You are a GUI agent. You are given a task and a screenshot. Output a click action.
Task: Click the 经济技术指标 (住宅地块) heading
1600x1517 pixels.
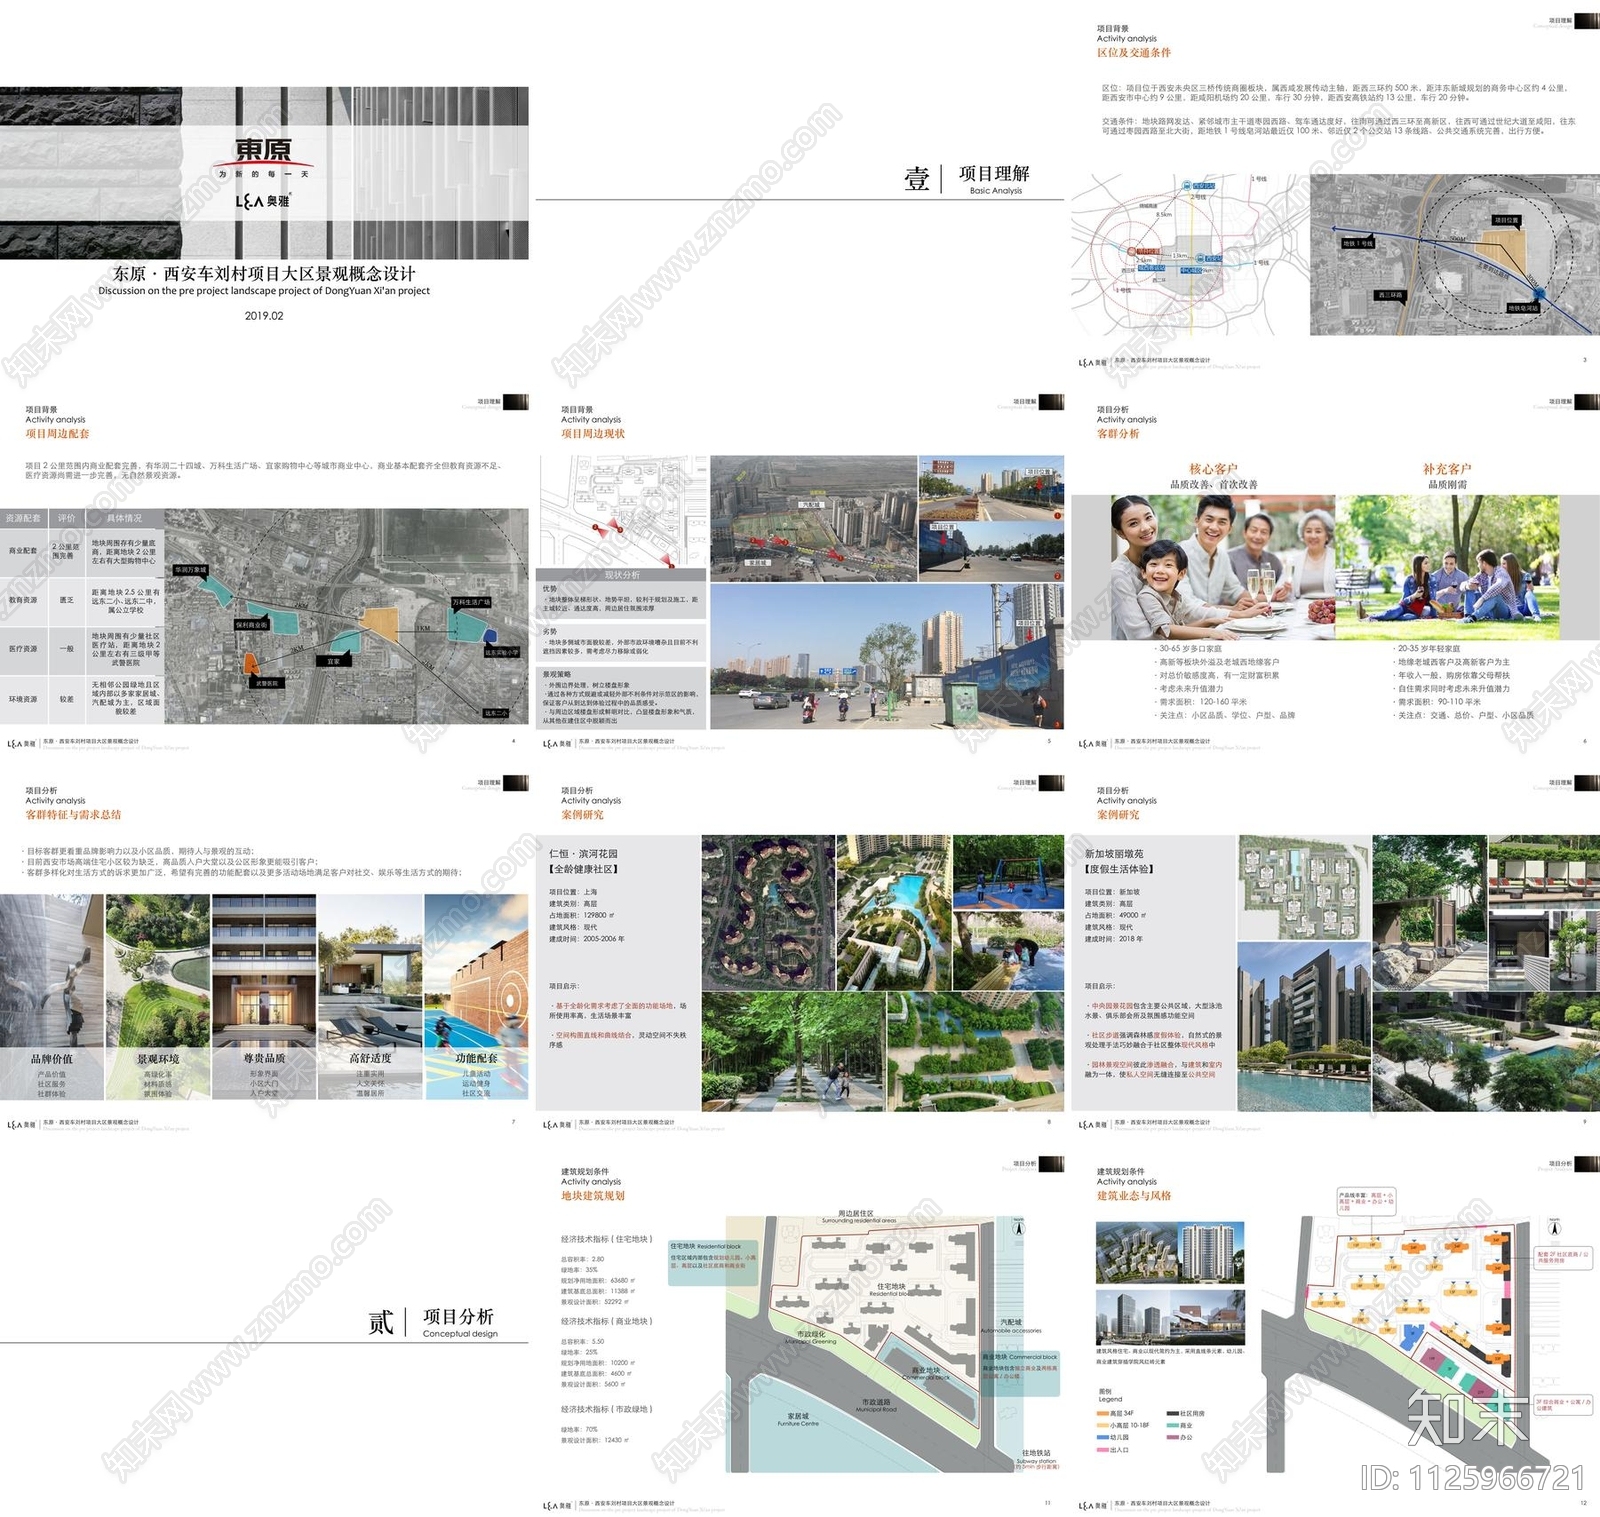pyautogui.click(x=606, y=1239)
